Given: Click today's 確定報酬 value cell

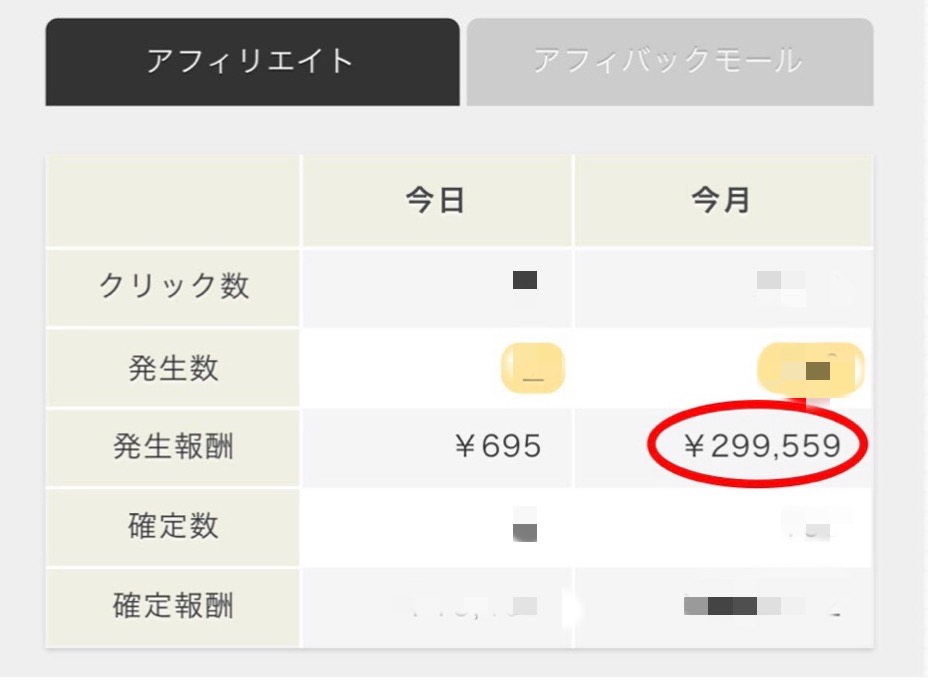Looking at the screenshot, I should [437, 607].
